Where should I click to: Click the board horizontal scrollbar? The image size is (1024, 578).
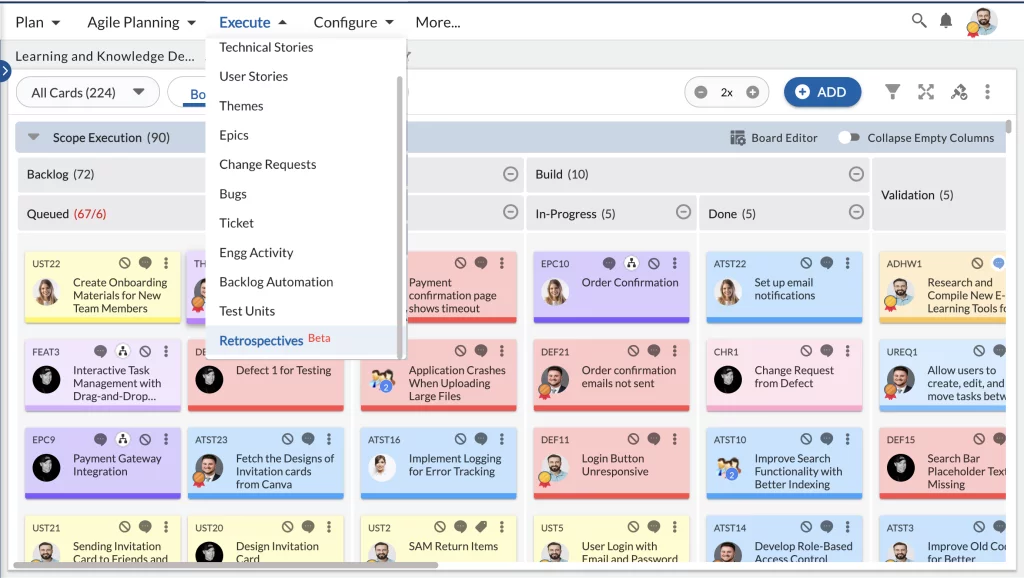tap(225, 565)
